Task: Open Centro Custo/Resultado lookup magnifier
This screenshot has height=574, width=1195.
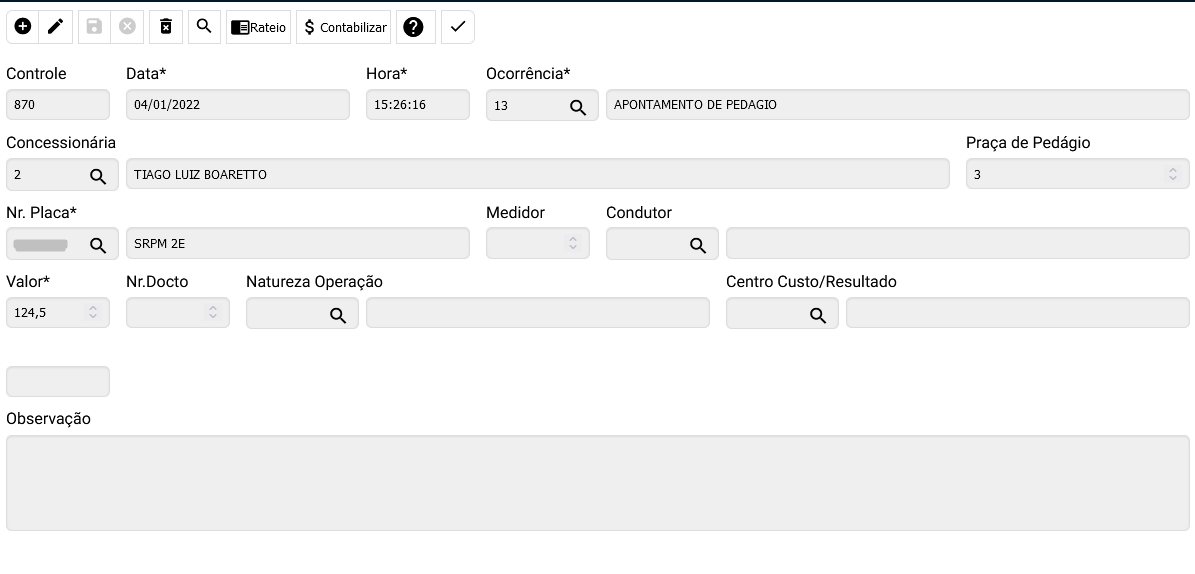Action: pyautogui.click(x=818, y=314)
